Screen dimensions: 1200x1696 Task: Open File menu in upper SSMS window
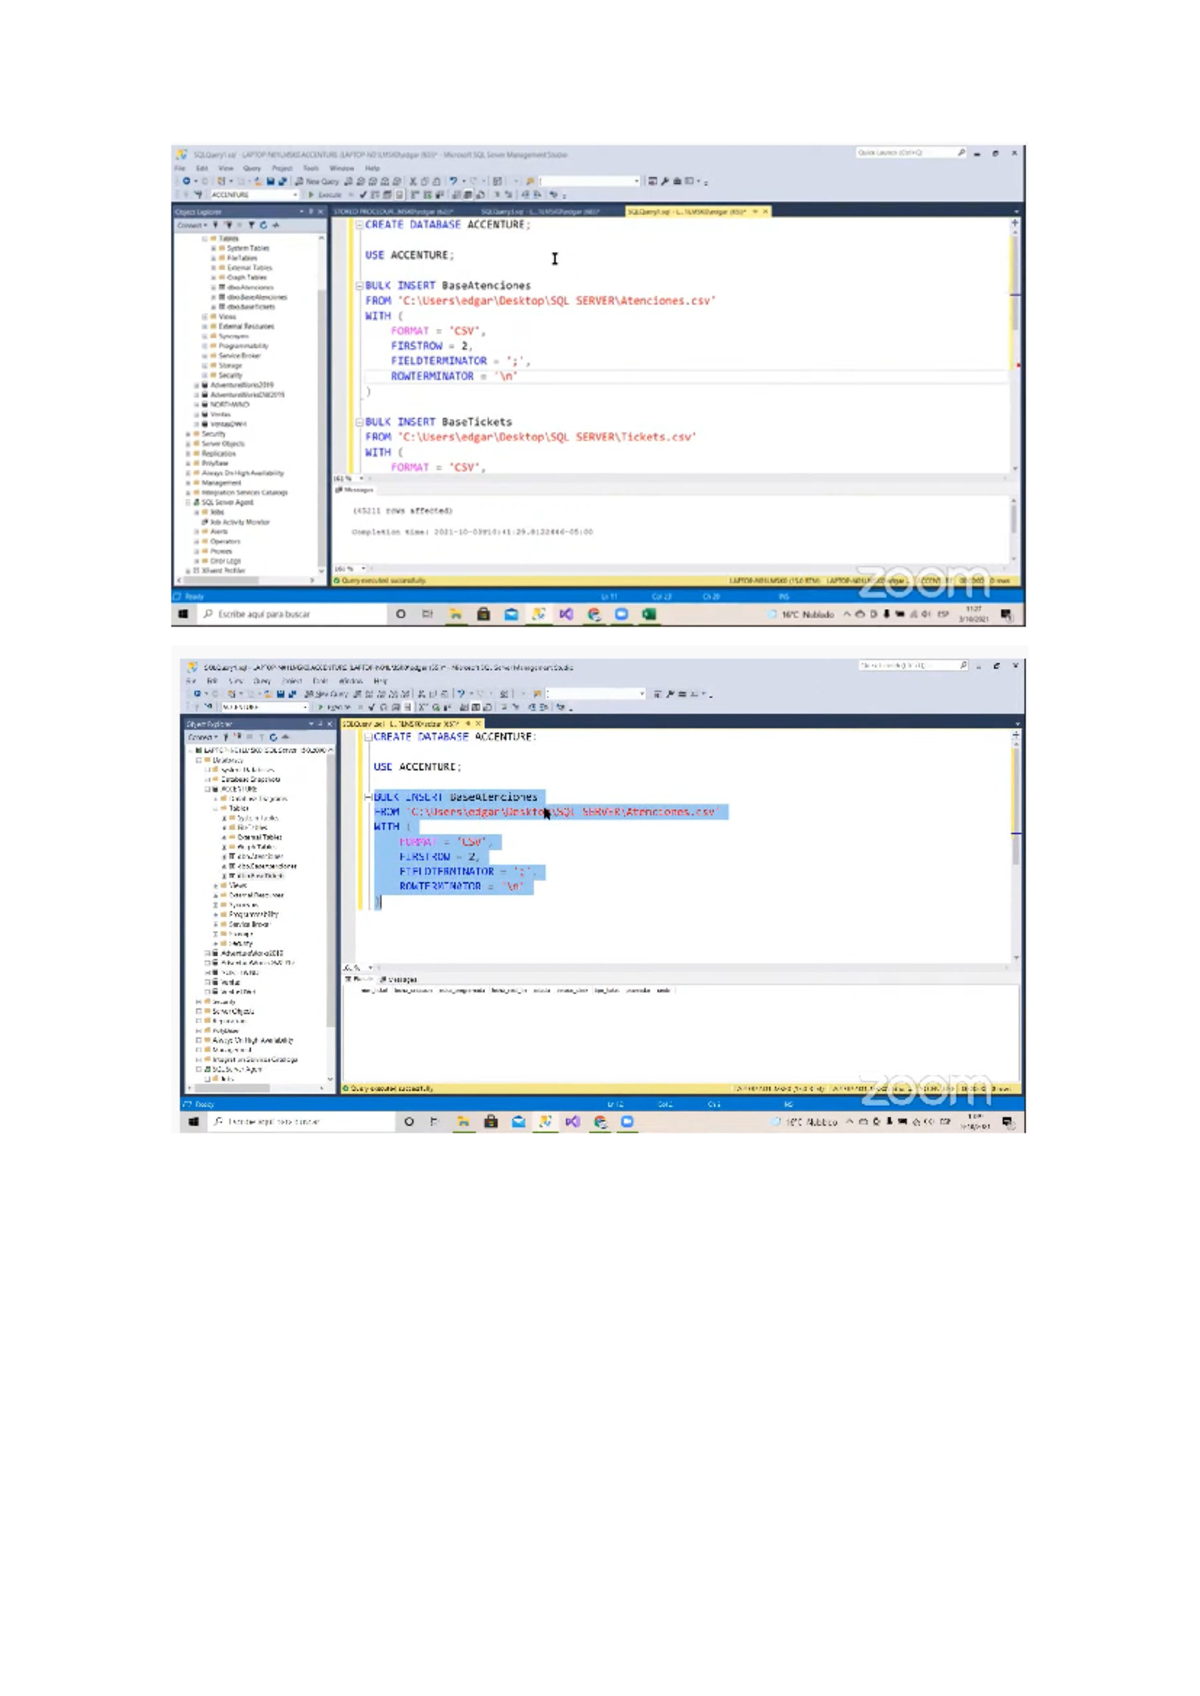coord(180,168)
